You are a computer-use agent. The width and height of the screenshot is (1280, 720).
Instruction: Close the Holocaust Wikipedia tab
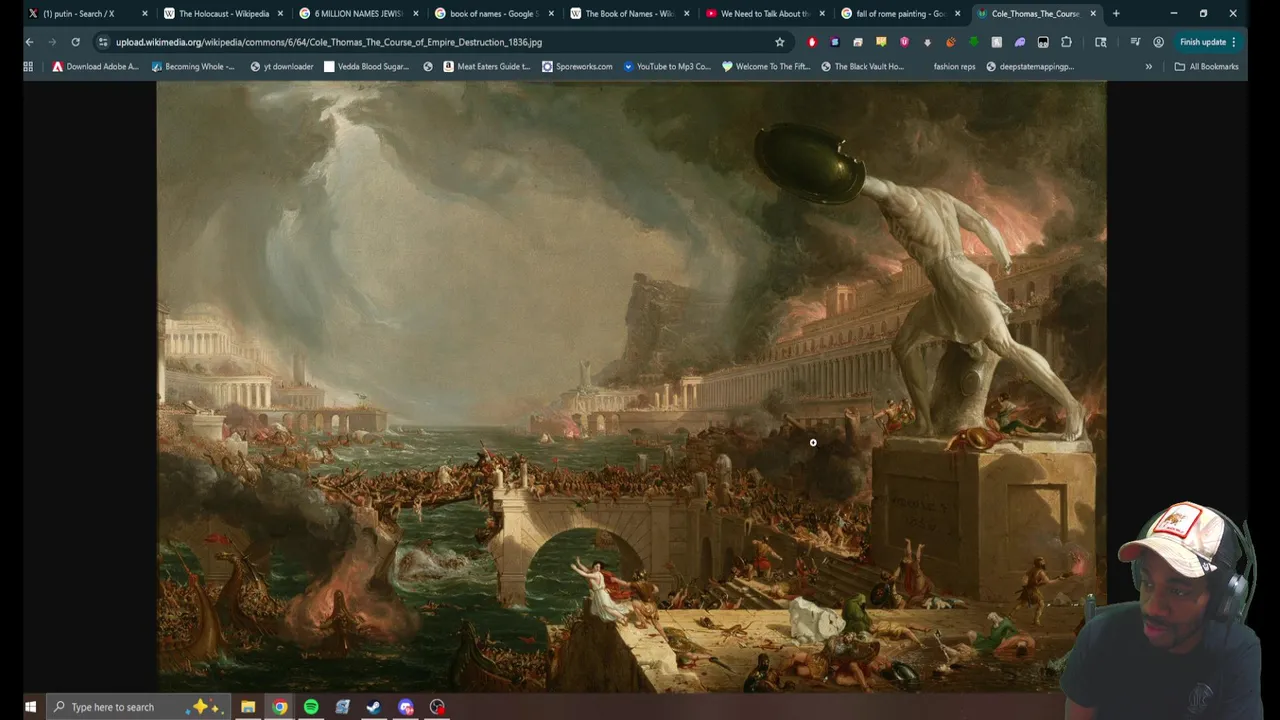(280, 14)
